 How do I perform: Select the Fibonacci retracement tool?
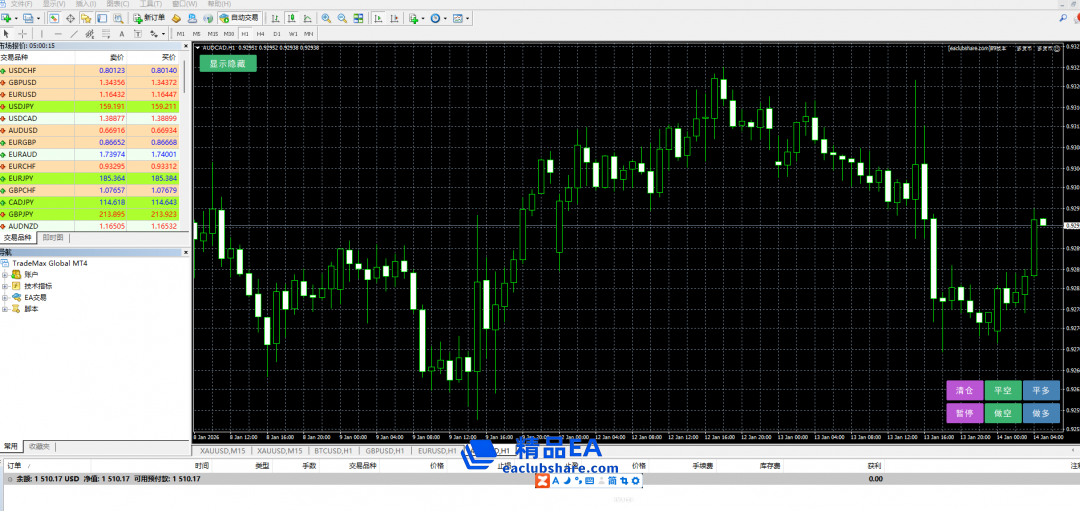tap(106, 34)
